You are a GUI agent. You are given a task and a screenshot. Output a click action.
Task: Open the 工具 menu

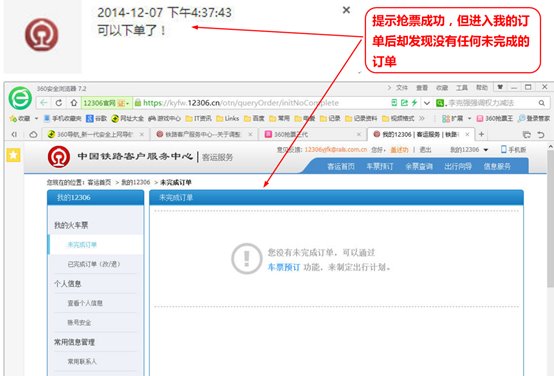click(461, 88)
